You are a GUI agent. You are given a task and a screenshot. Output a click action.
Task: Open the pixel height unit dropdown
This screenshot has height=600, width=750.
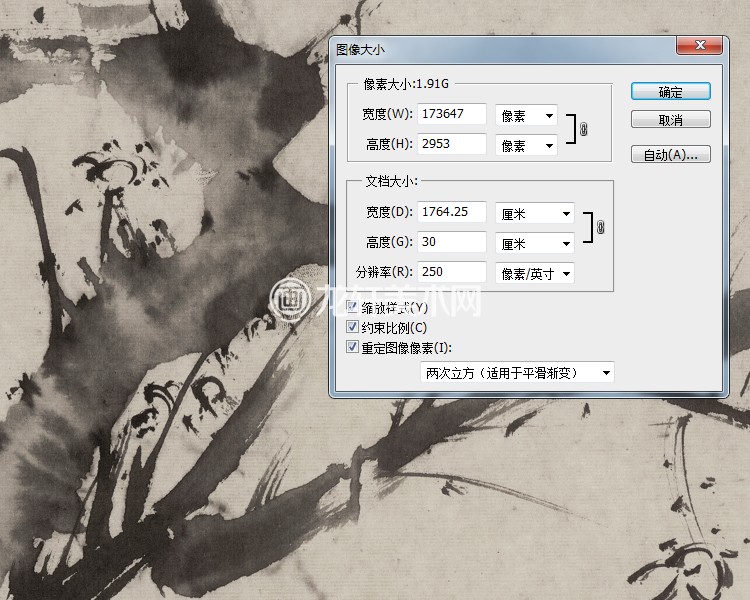(526, 146)
